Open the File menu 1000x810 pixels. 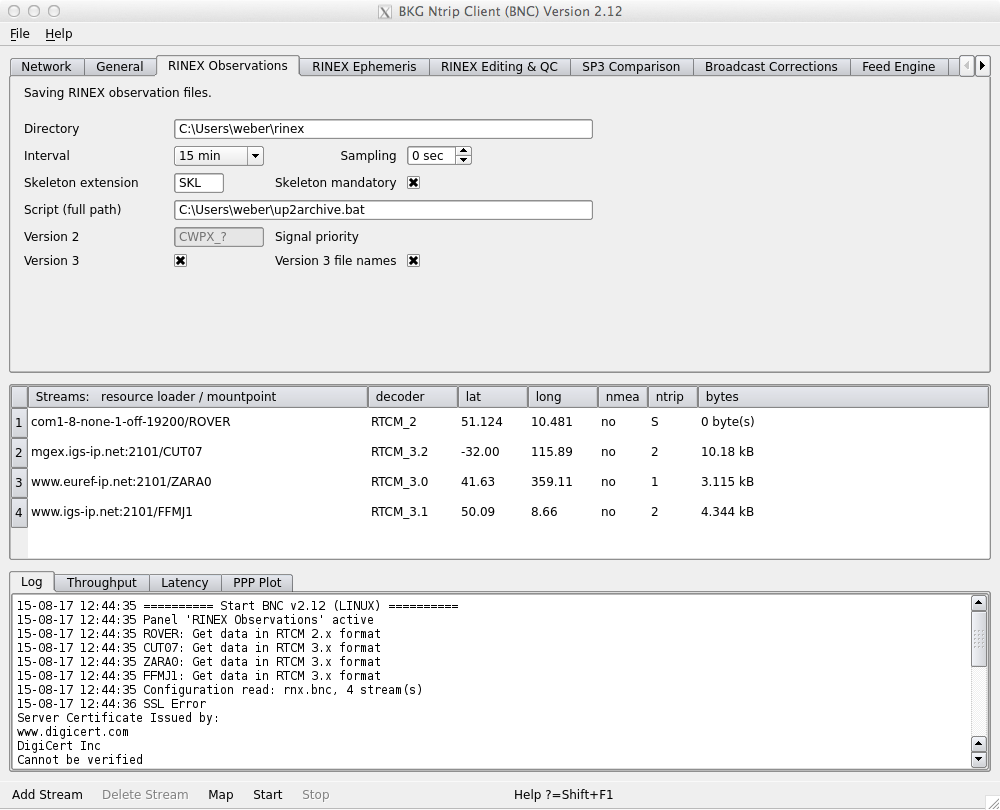(x=20, y=34)
